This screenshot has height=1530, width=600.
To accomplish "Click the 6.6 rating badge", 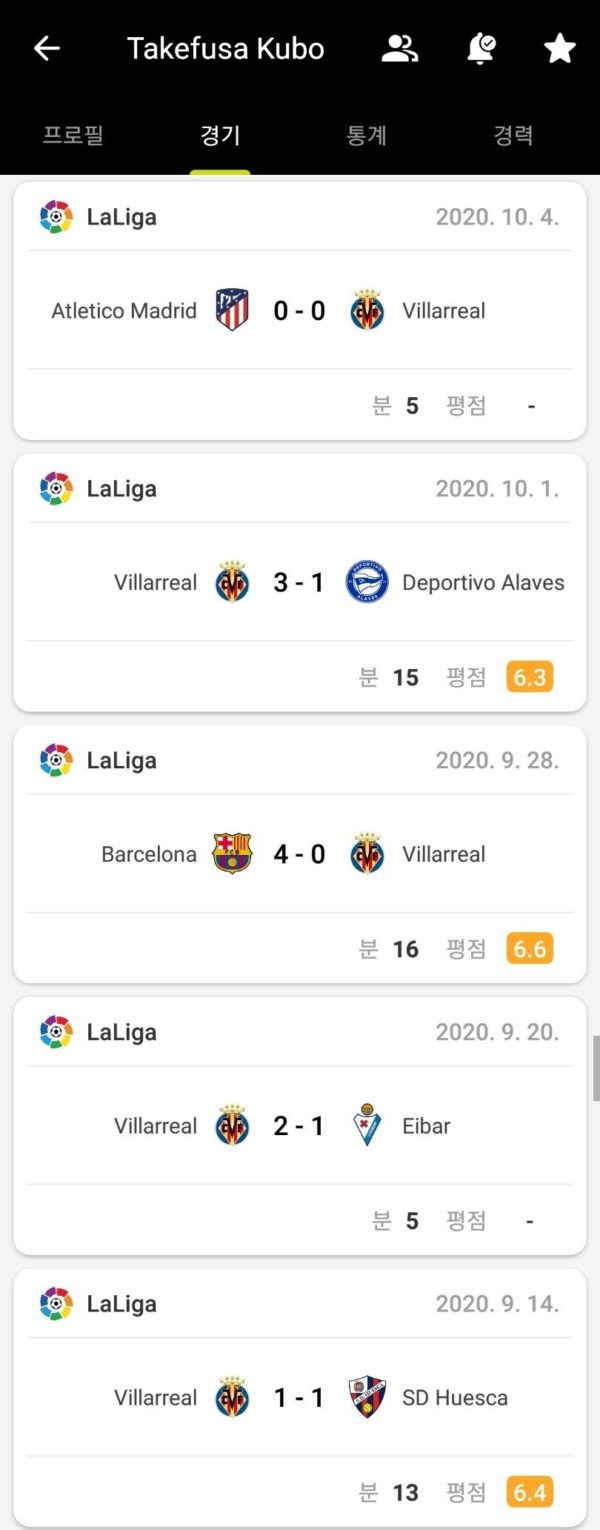I will pos(529,949).
